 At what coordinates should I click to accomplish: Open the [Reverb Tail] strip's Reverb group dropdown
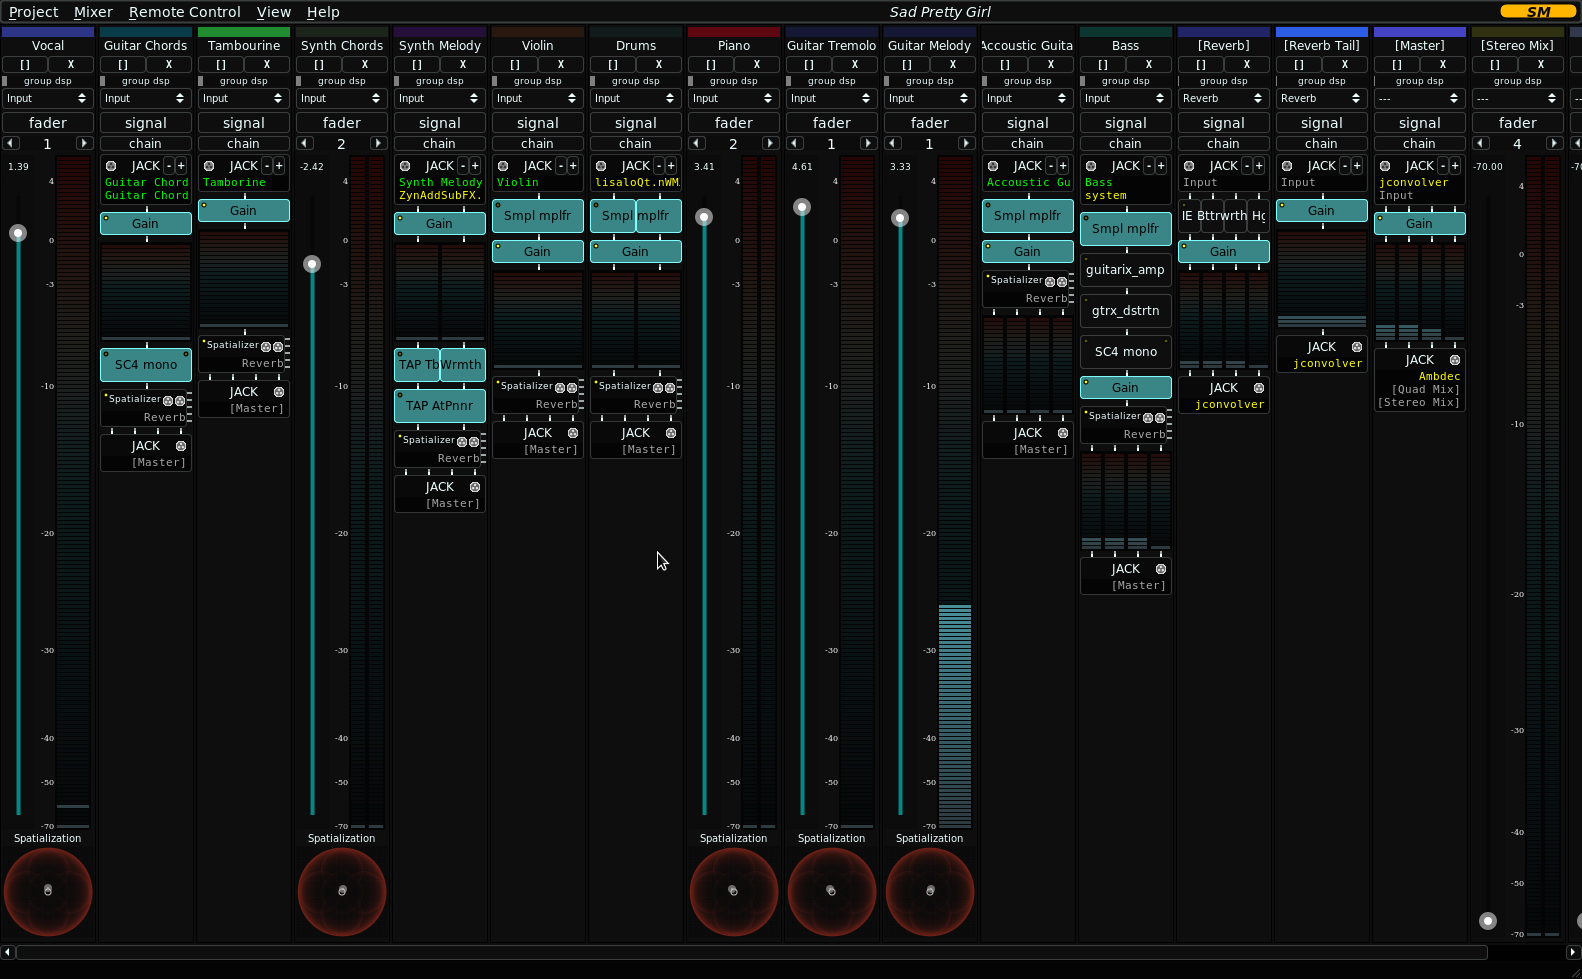[x=1322, y=98]
